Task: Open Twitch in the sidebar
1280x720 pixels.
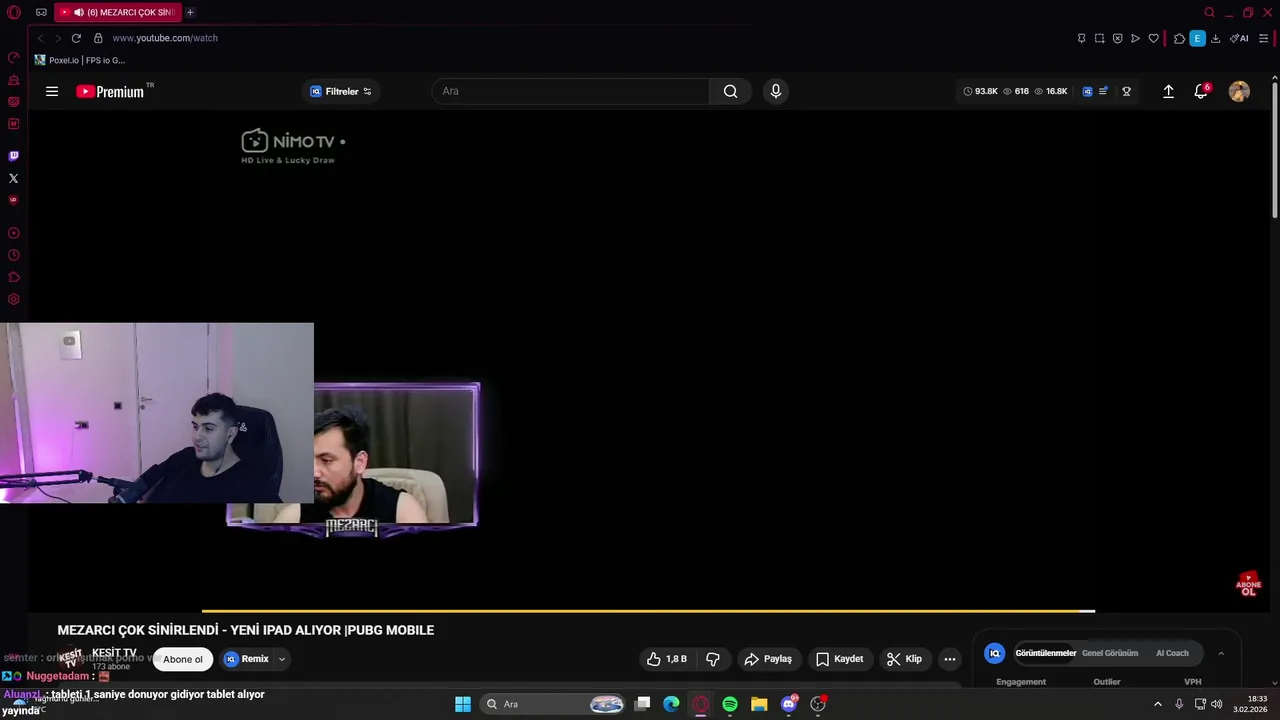Action: coord(14,156)
